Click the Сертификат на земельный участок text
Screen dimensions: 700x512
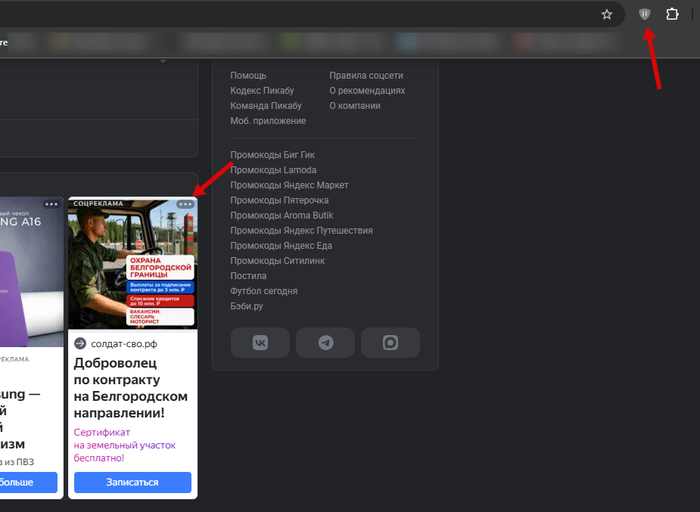click(125, 445)
